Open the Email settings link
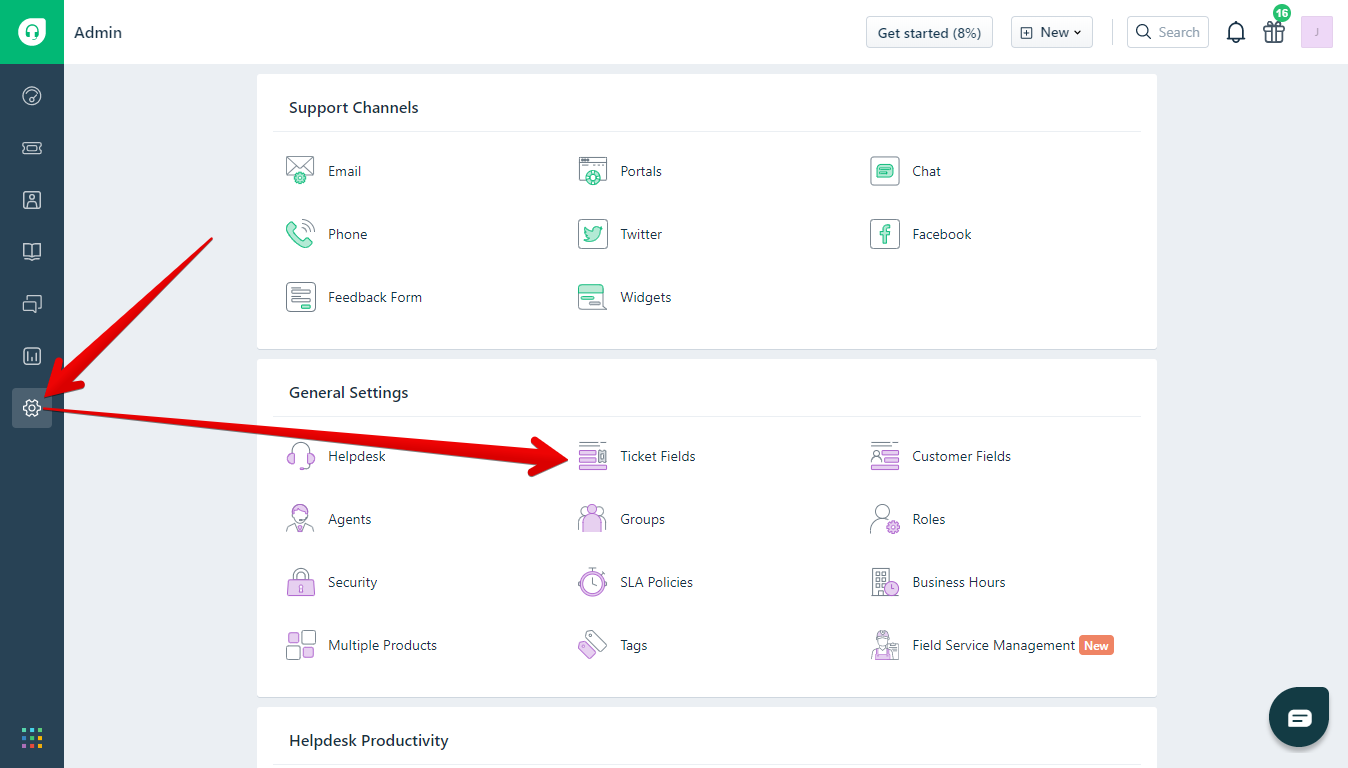The image size is (1348, 768). click(x=344, y=171)
